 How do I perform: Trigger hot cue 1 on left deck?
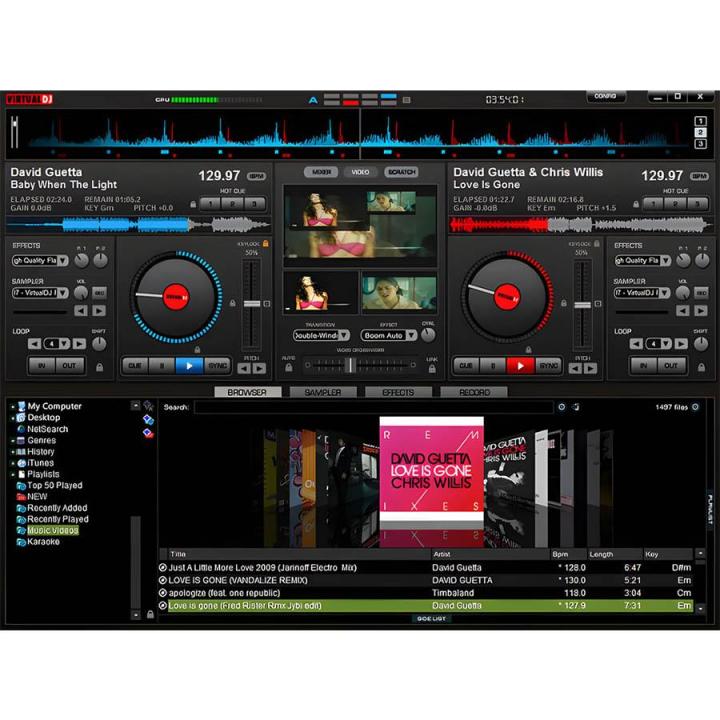tap(210, 204)
